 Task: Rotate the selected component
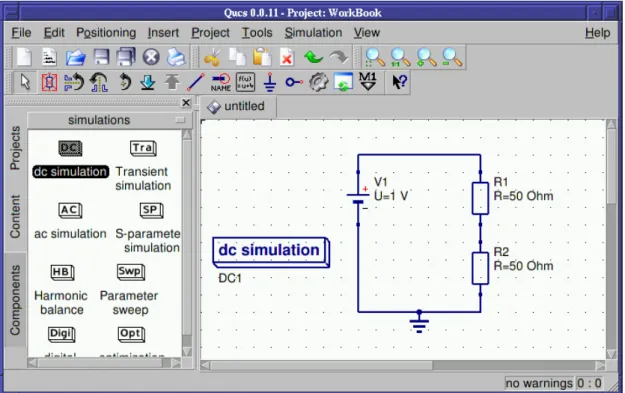coord(124,83)
